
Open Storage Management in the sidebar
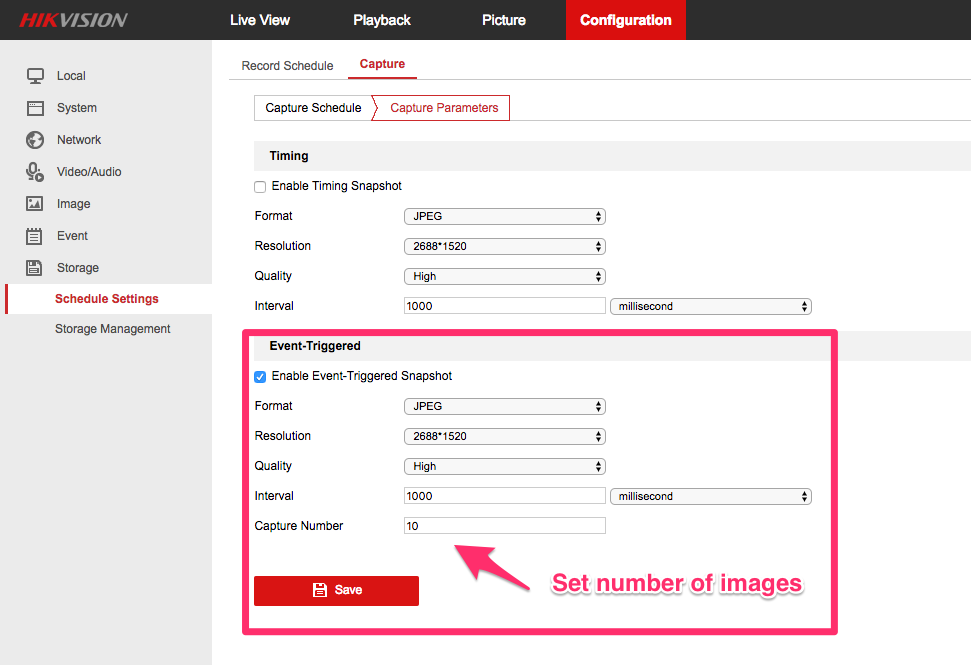coord(112,329)
